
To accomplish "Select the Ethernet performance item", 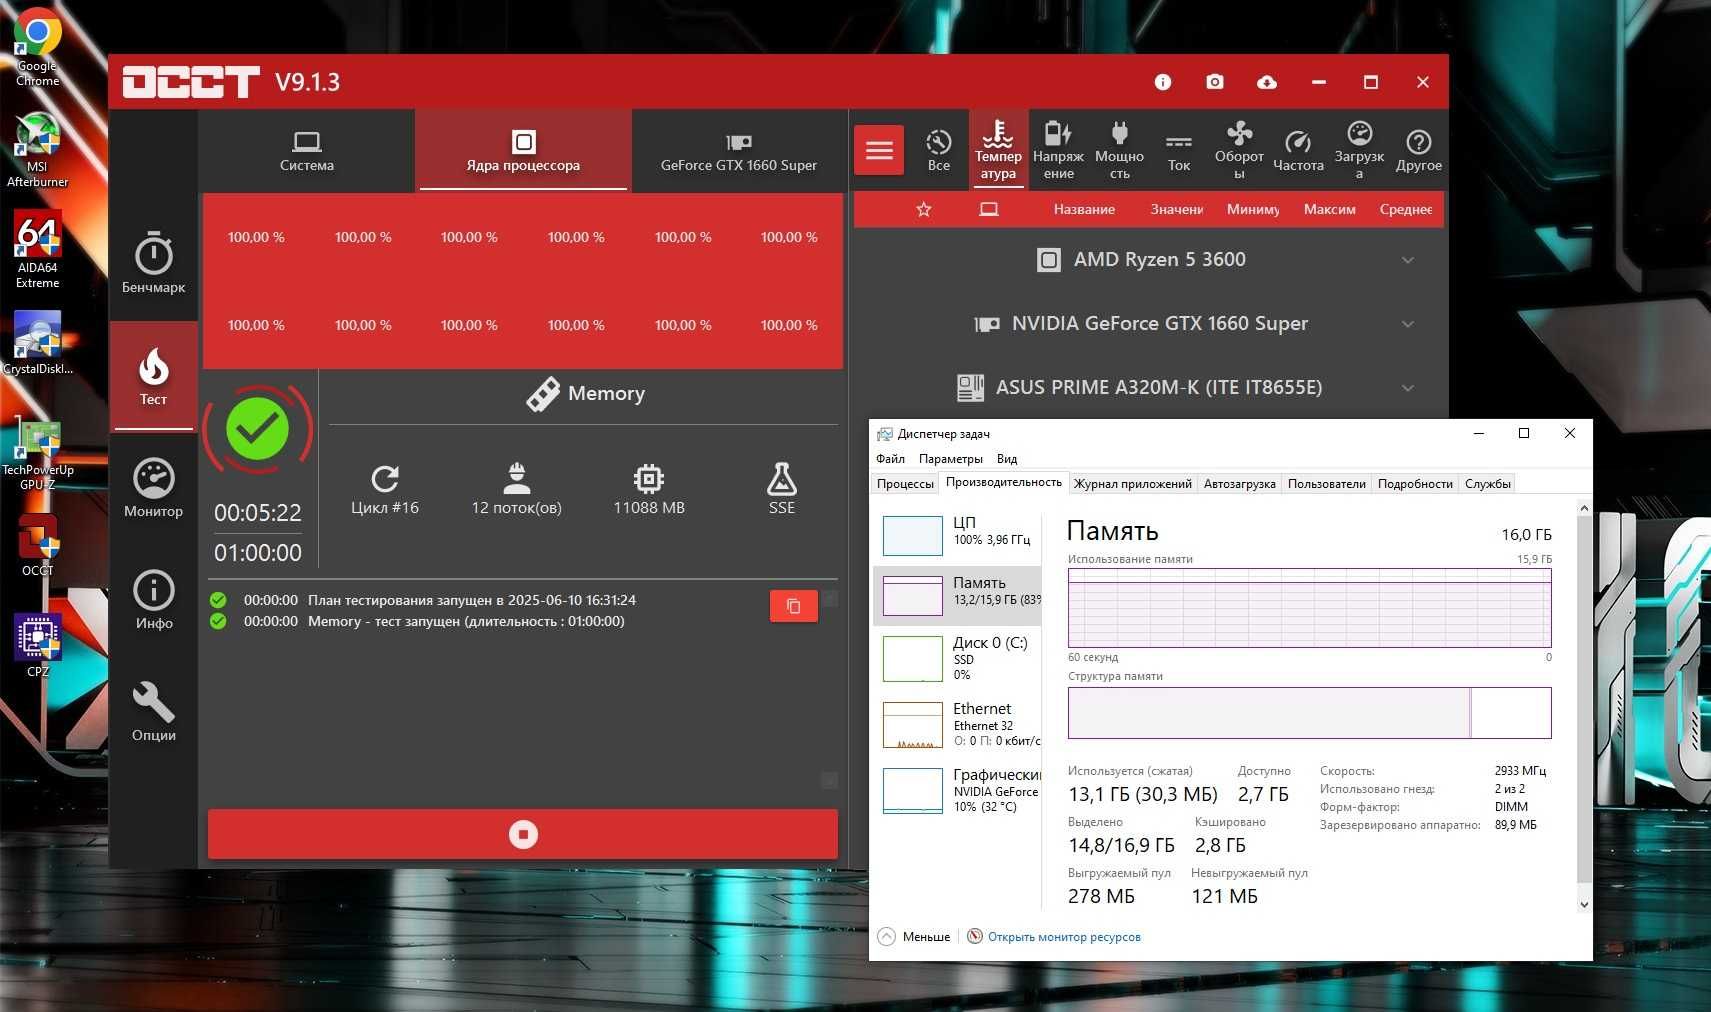I will tap(958, 724).
